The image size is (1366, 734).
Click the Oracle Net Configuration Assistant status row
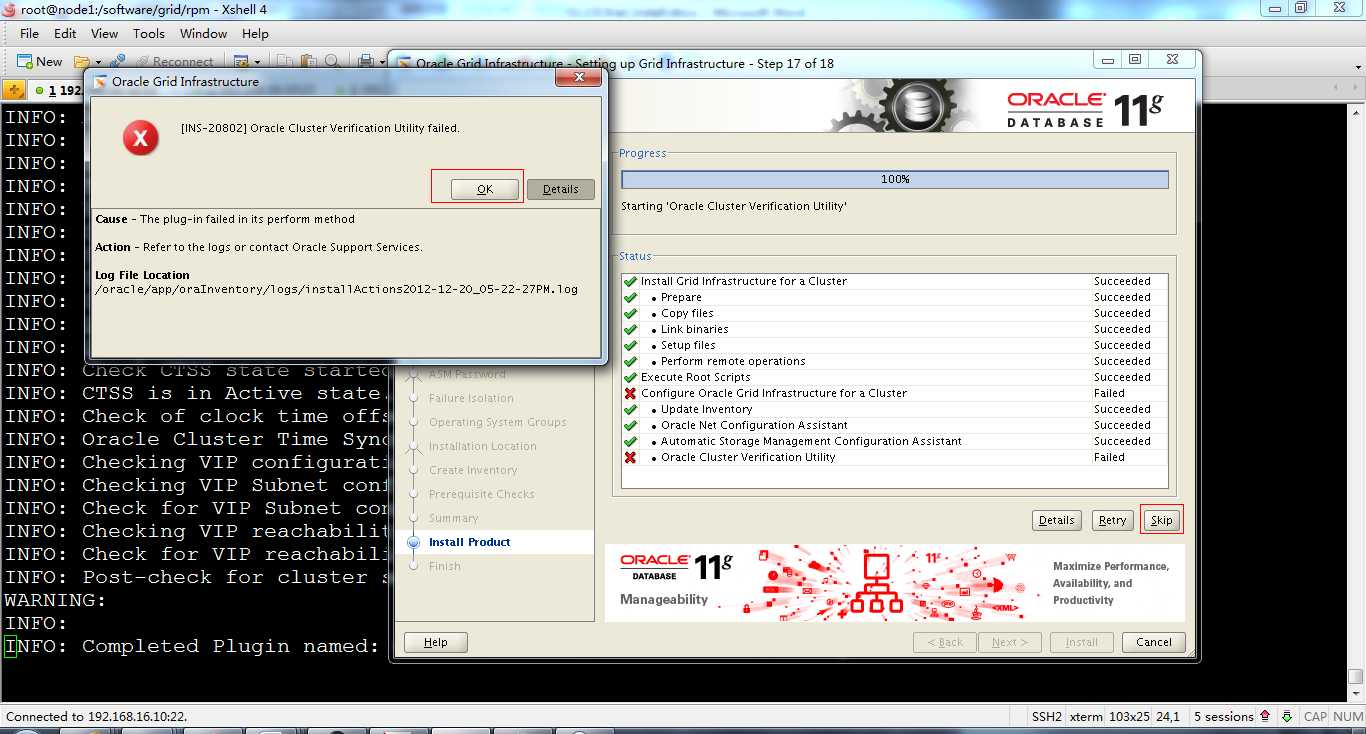(894, 425)
